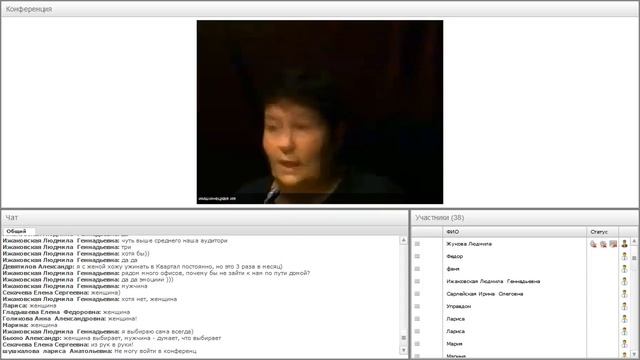The height and width of the screenshot is (360, 640).
Task: Toggle the checkbox beside Мария
Action: tap(417, 344)
